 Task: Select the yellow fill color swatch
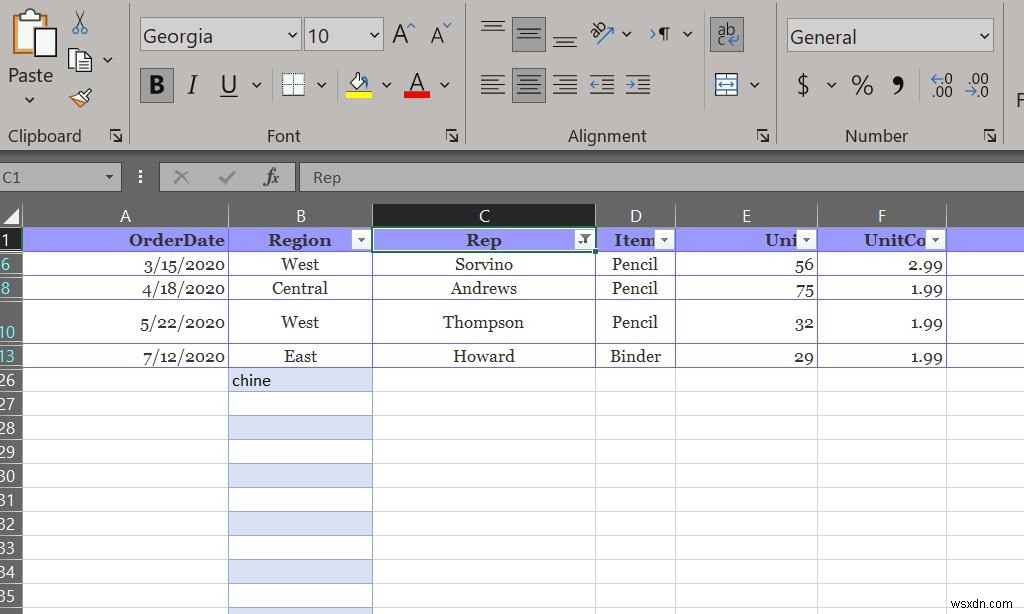(360, 95)
